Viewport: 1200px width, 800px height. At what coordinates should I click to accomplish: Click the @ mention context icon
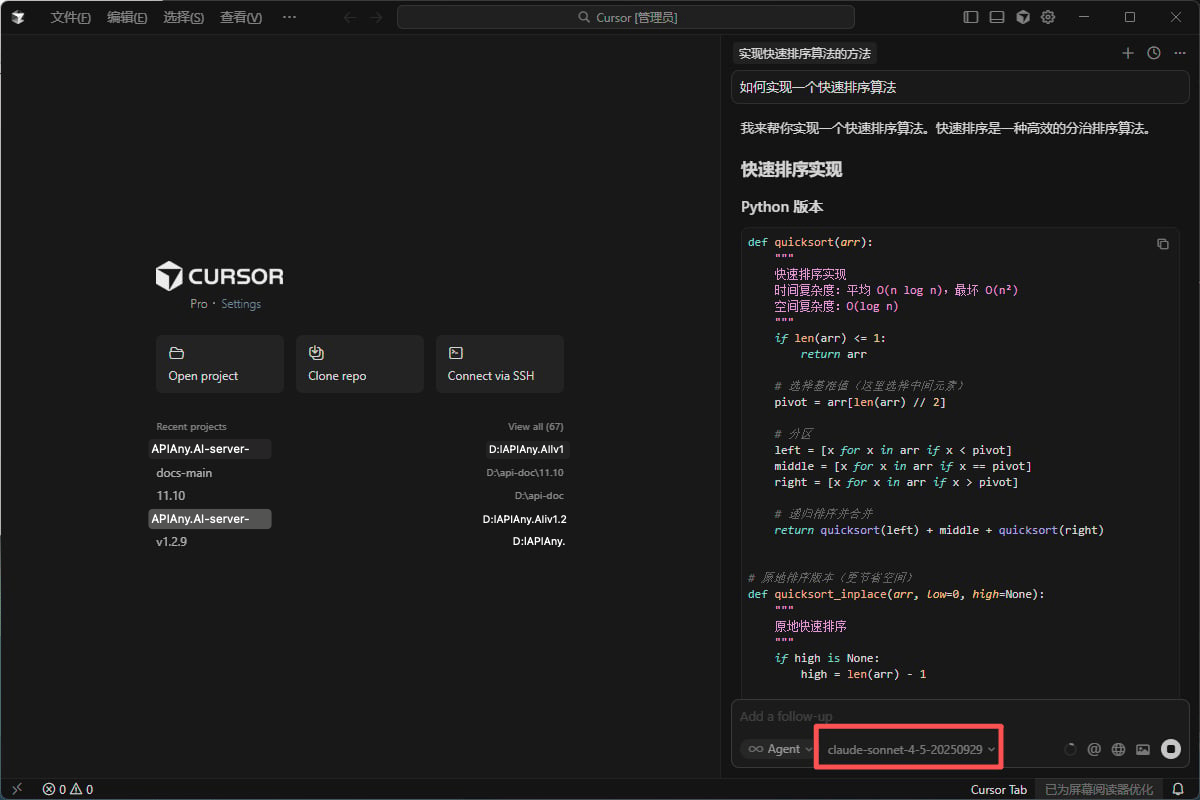coord(1094,749)
